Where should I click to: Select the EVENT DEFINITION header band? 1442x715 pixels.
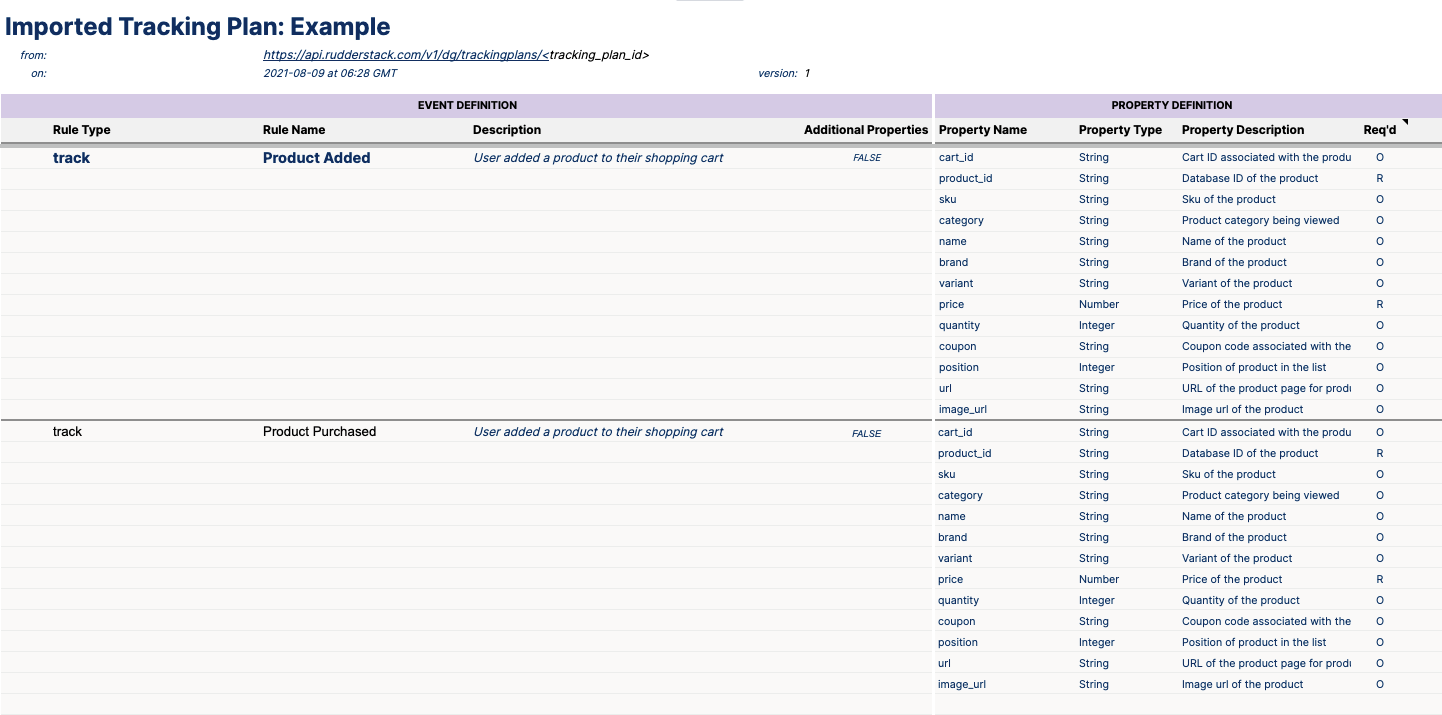(x=467, y=105)
